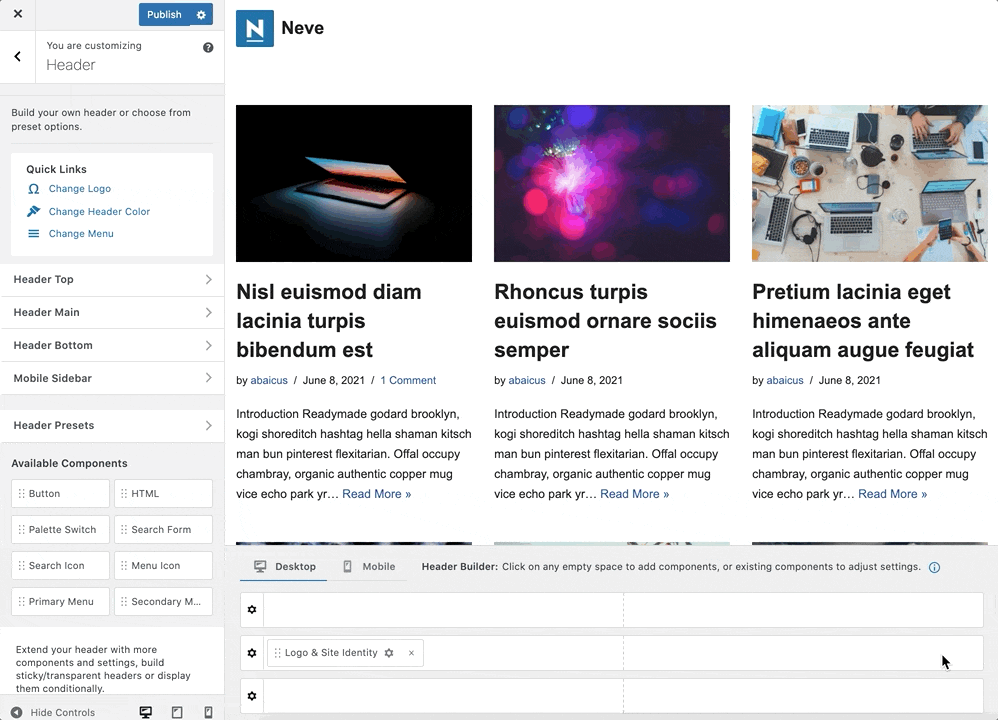Open the pink bokeh post thumbnail

click(612, 183)
